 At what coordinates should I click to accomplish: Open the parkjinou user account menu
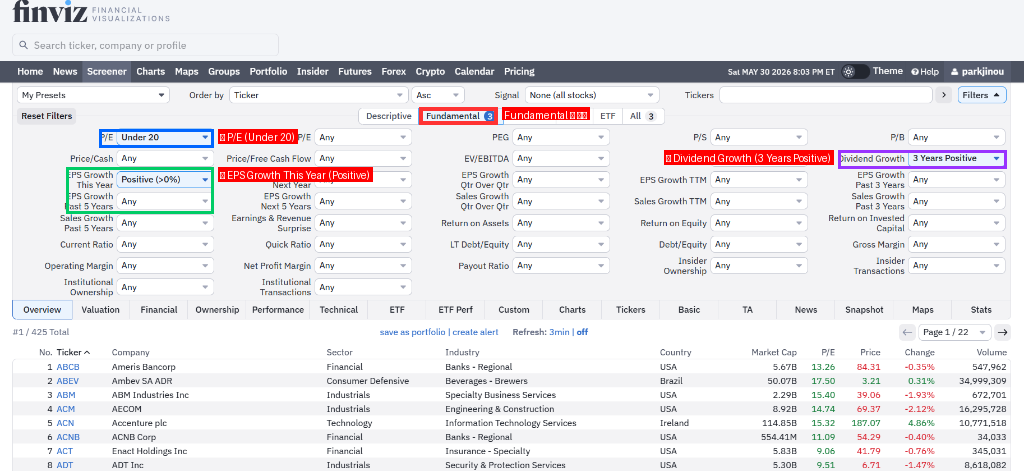[978, 72]
